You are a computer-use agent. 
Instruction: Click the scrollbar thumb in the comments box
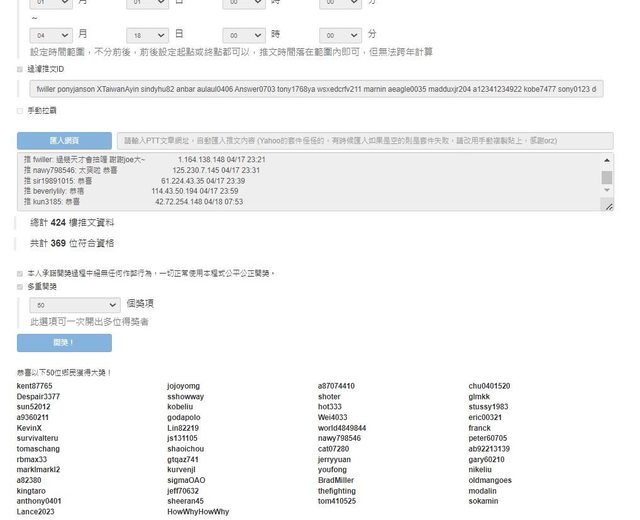[x=606, y=177]
